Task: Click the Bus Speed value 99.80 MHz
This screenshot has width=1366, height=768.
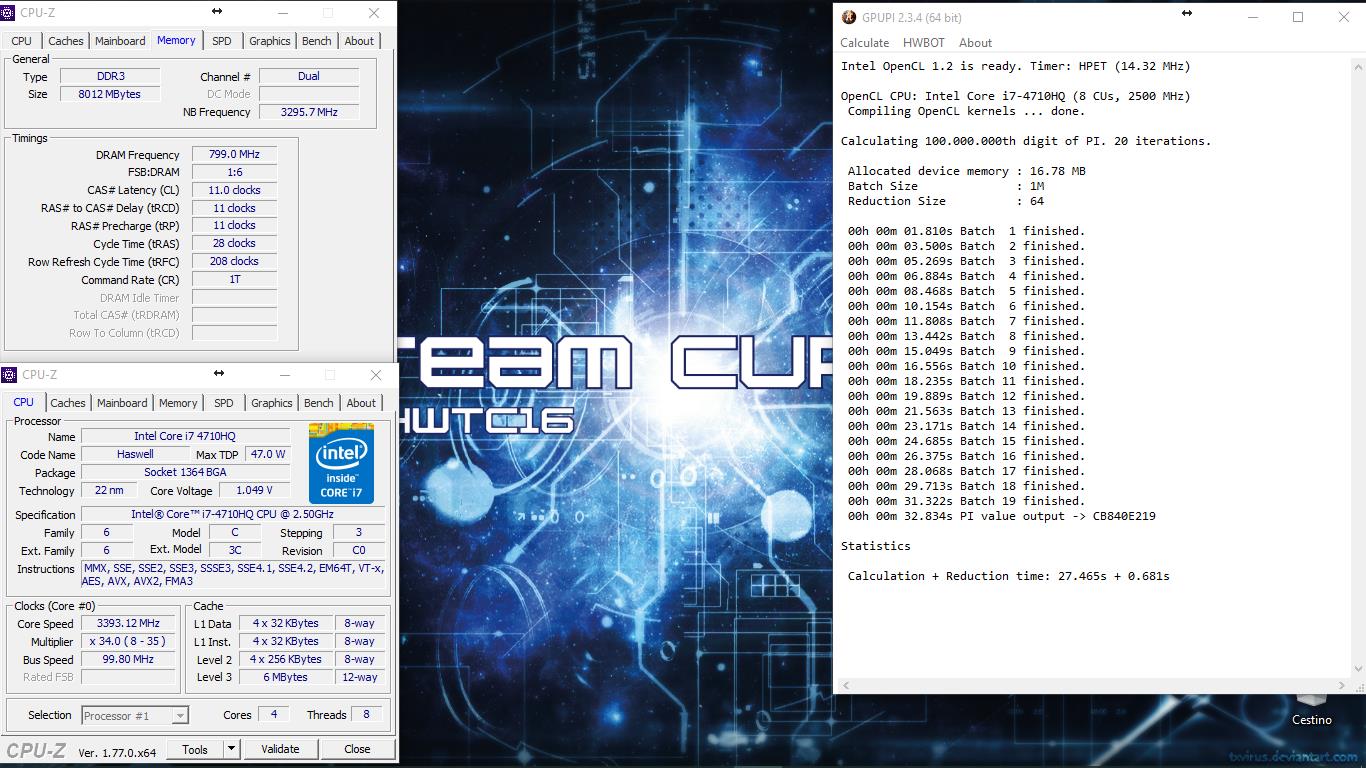Action: point(128,659)
